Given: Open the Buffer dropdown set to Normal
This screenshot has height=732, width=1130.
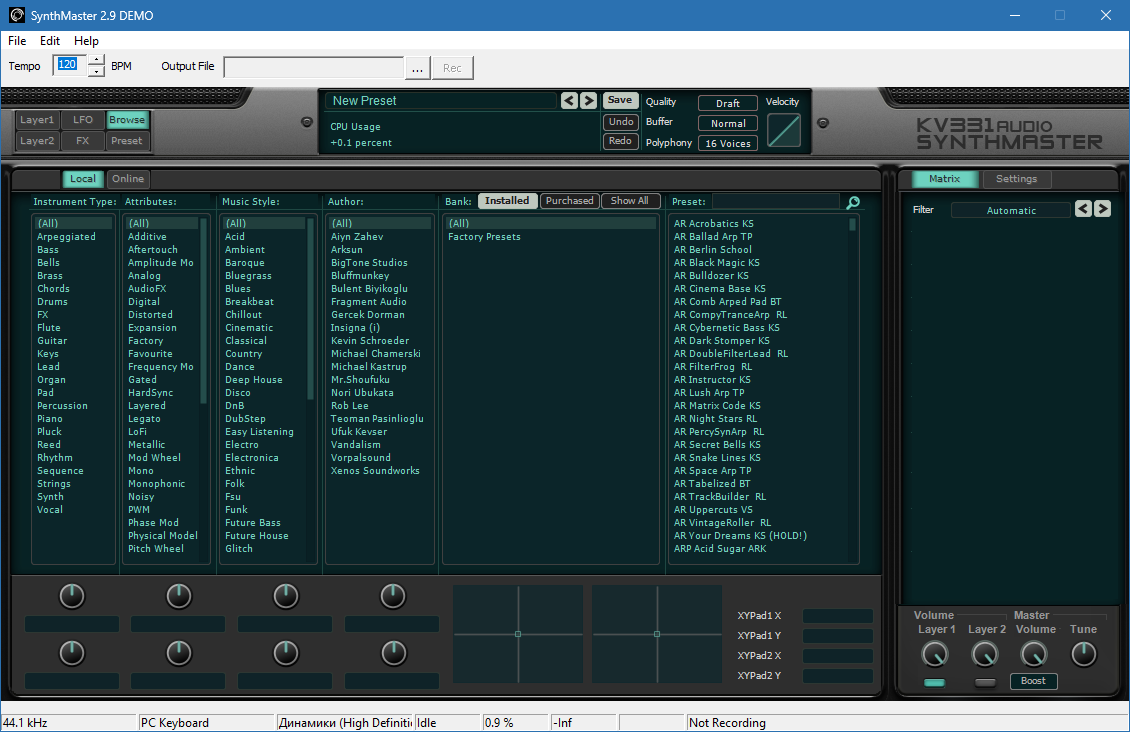Looking at the screenshot, I should [728, 123].
